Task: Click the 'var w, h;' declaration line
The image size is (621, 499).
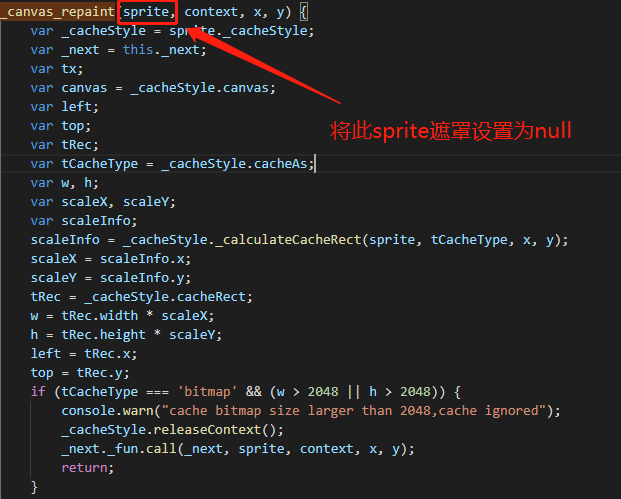Action: [x=65, y=183]
